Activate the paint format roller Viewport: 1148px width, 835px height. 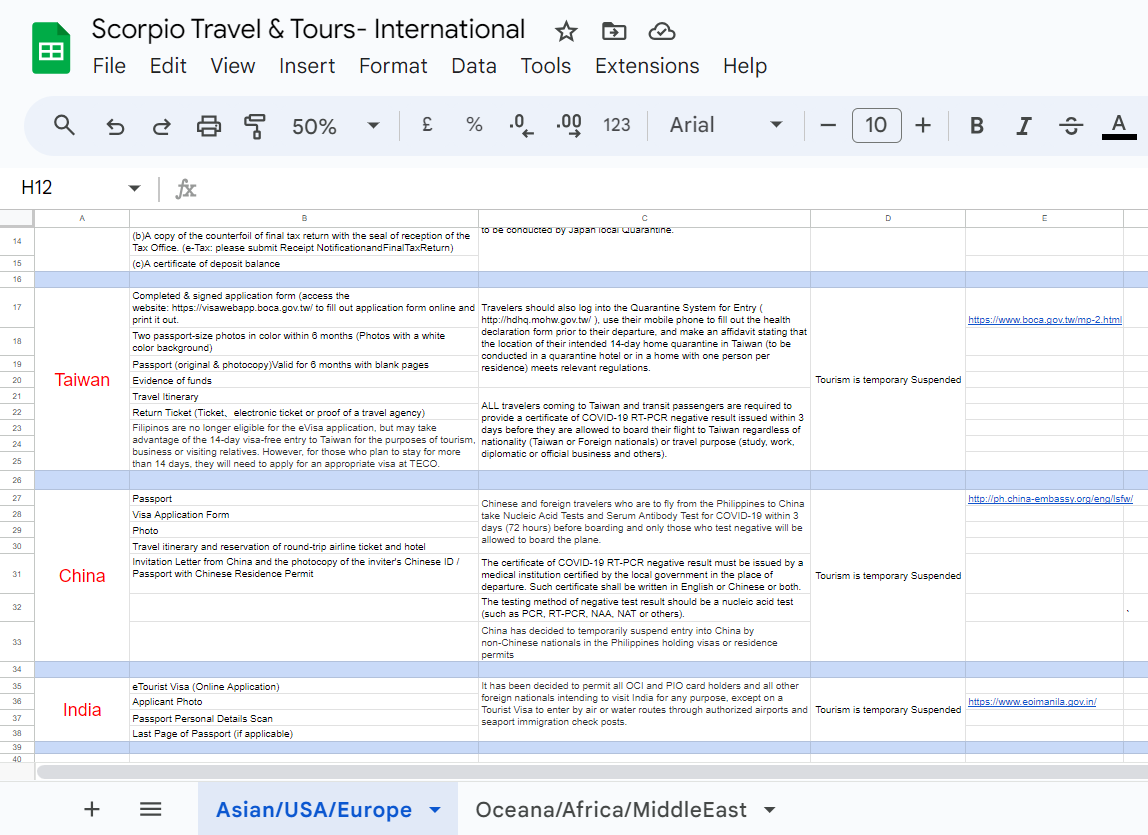pyautogui.click(x=255, y=126)
